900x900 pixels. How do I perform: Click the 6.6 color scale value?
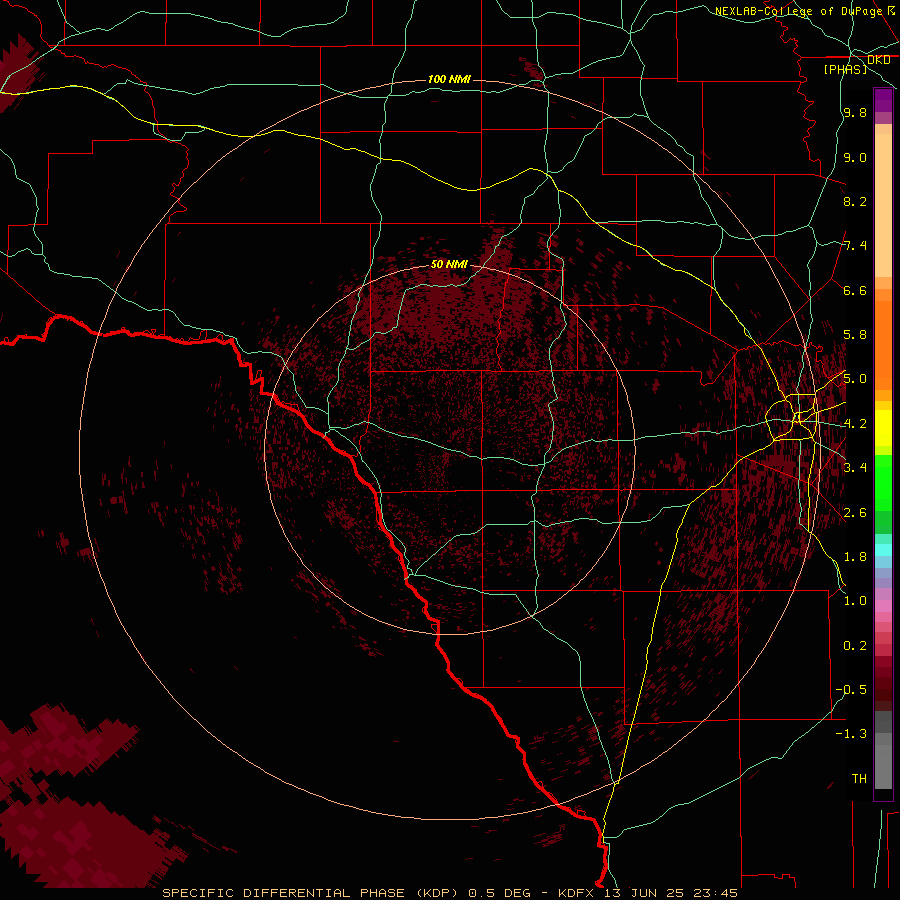[855, 290]
